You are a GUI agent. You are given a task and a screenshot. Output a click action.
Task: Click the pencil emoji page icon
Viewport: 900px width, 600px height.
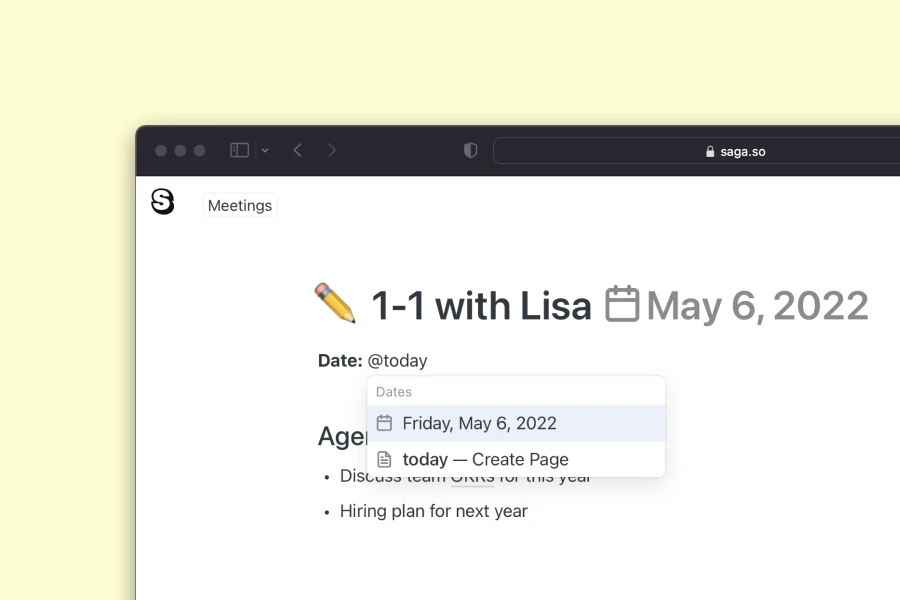(x=336, y=303)
